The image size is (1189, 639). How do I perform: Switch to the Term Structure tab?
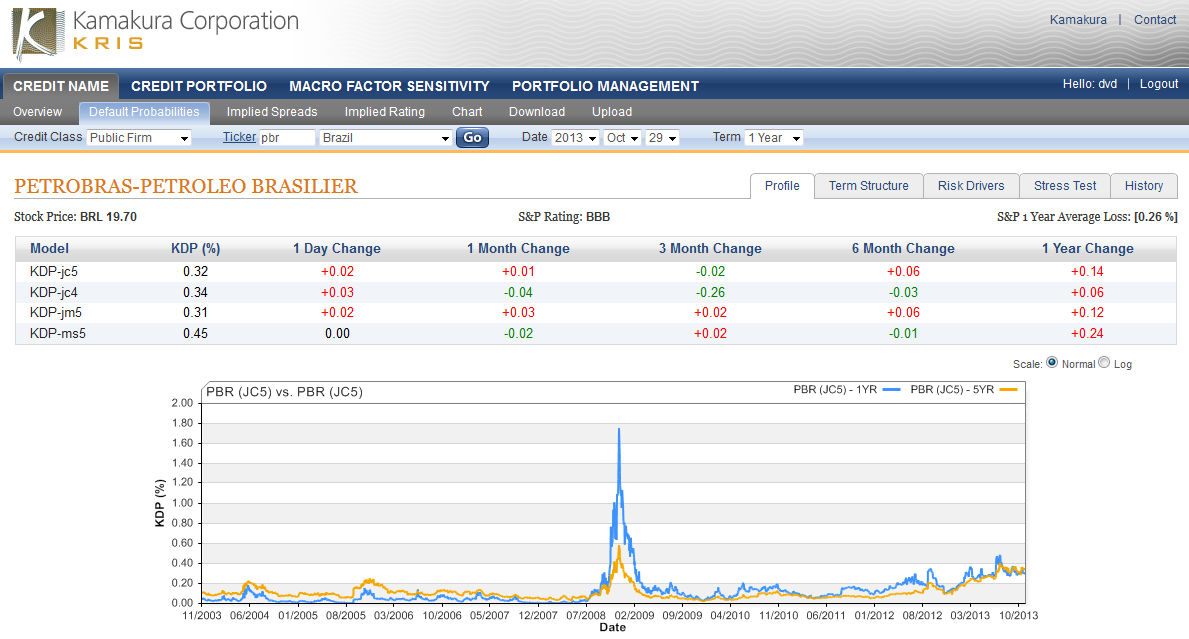click(x=868, y=186)
